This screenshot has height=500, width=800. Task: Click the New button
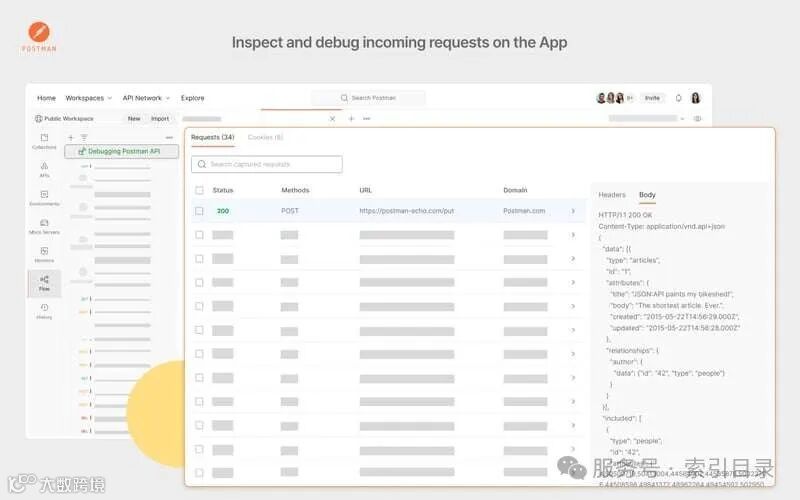coord(134,118)
